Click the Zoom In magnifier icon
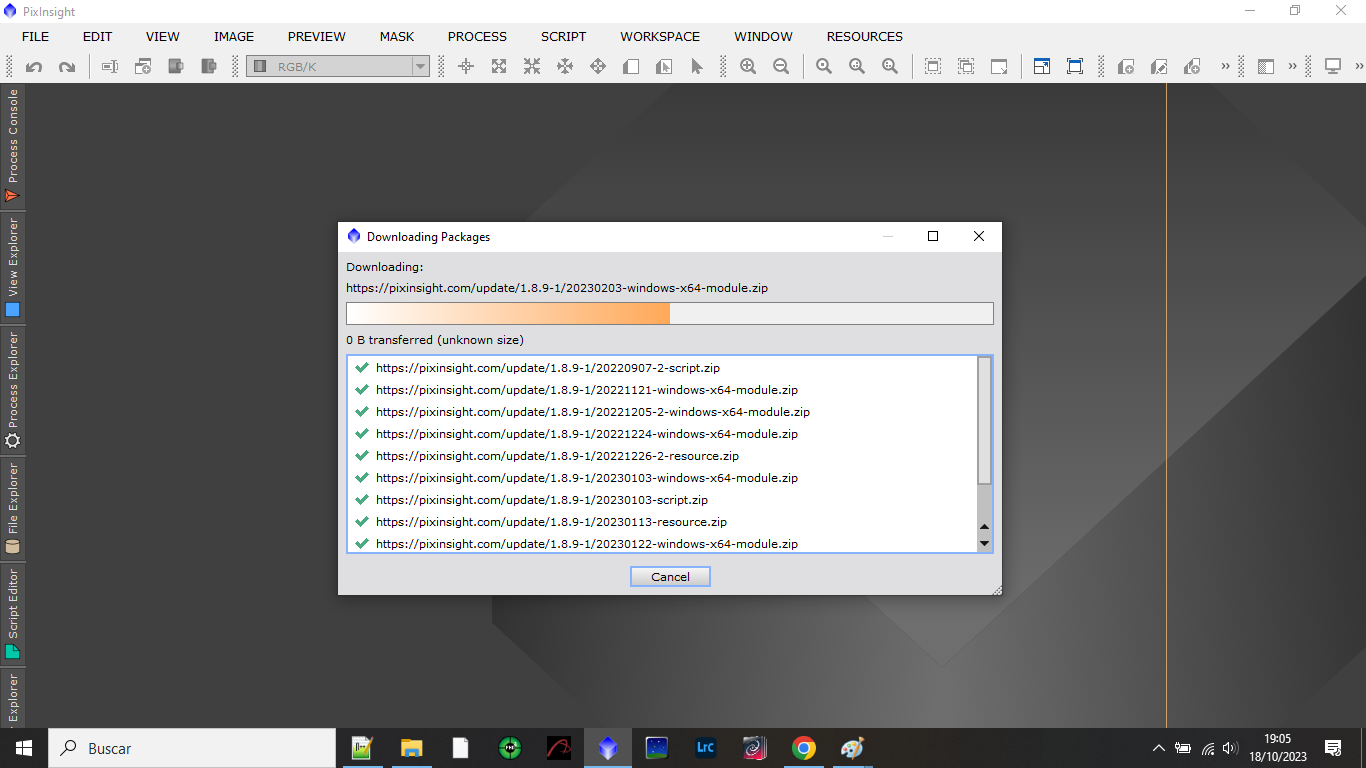The image size is (1366, 768). pos(748,67)
